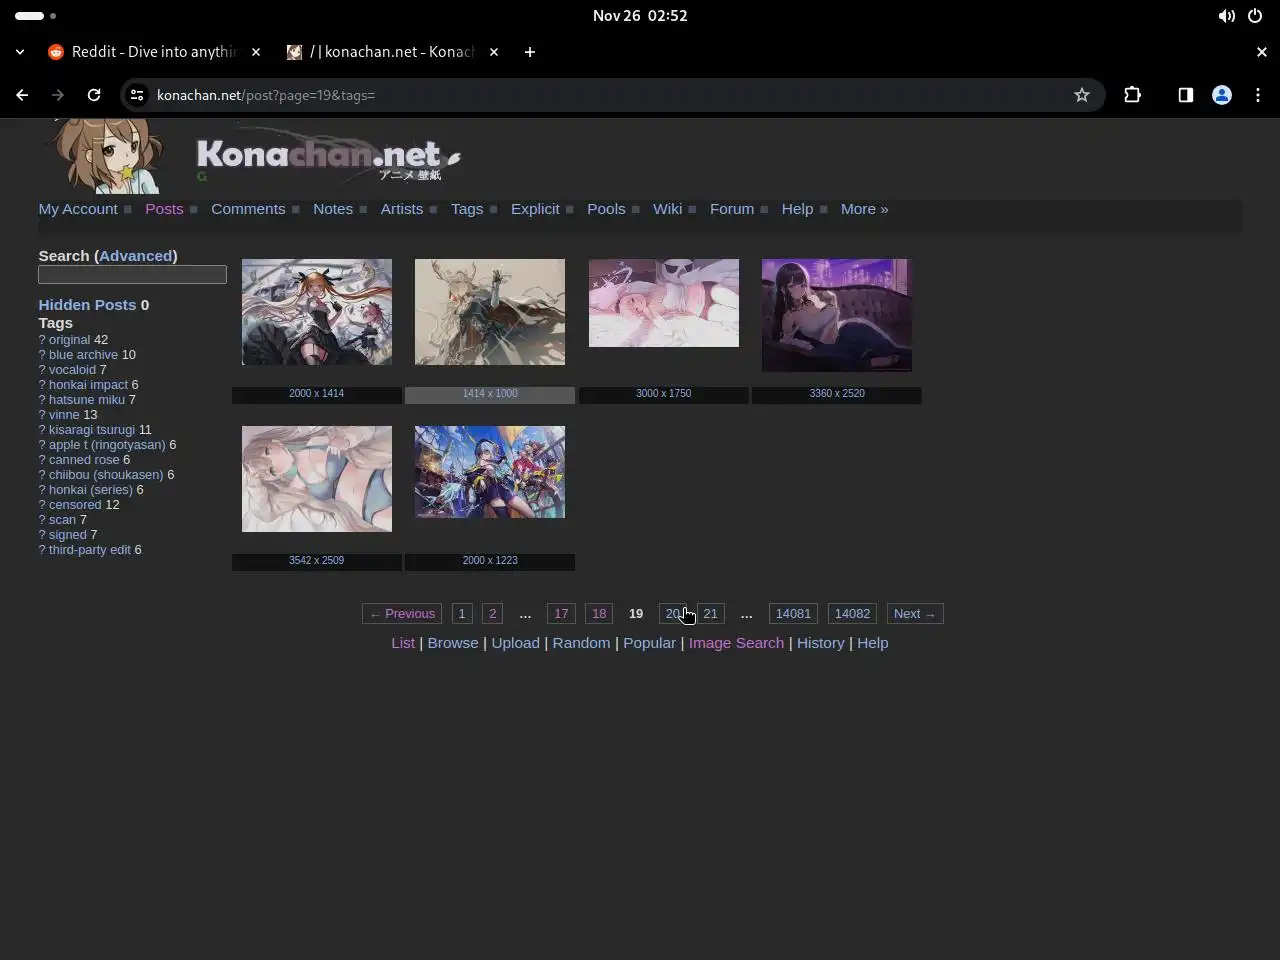Go to the Previous page
The image size is (1280, 960).
[x=402, y=614]
